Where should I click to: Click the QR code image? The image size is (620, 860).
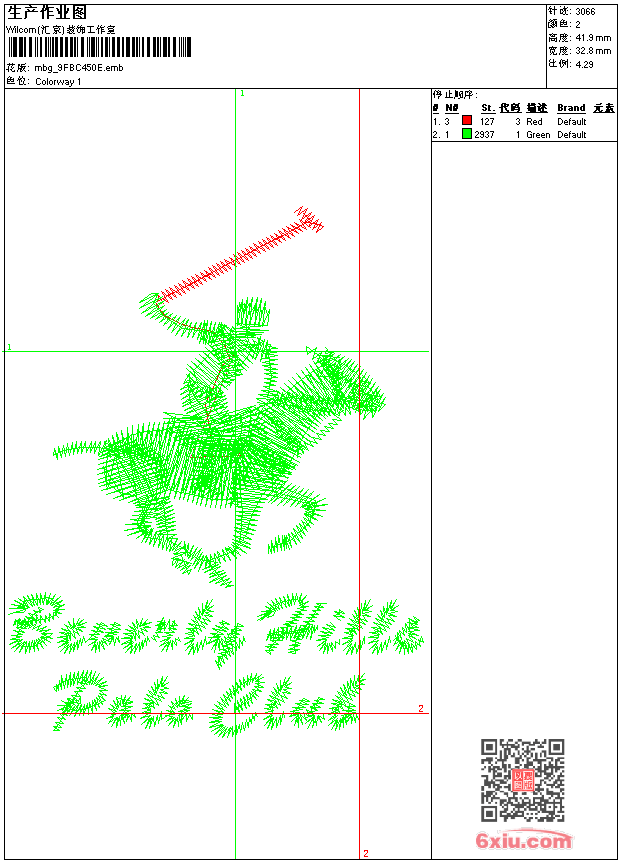tap(522, 780)
